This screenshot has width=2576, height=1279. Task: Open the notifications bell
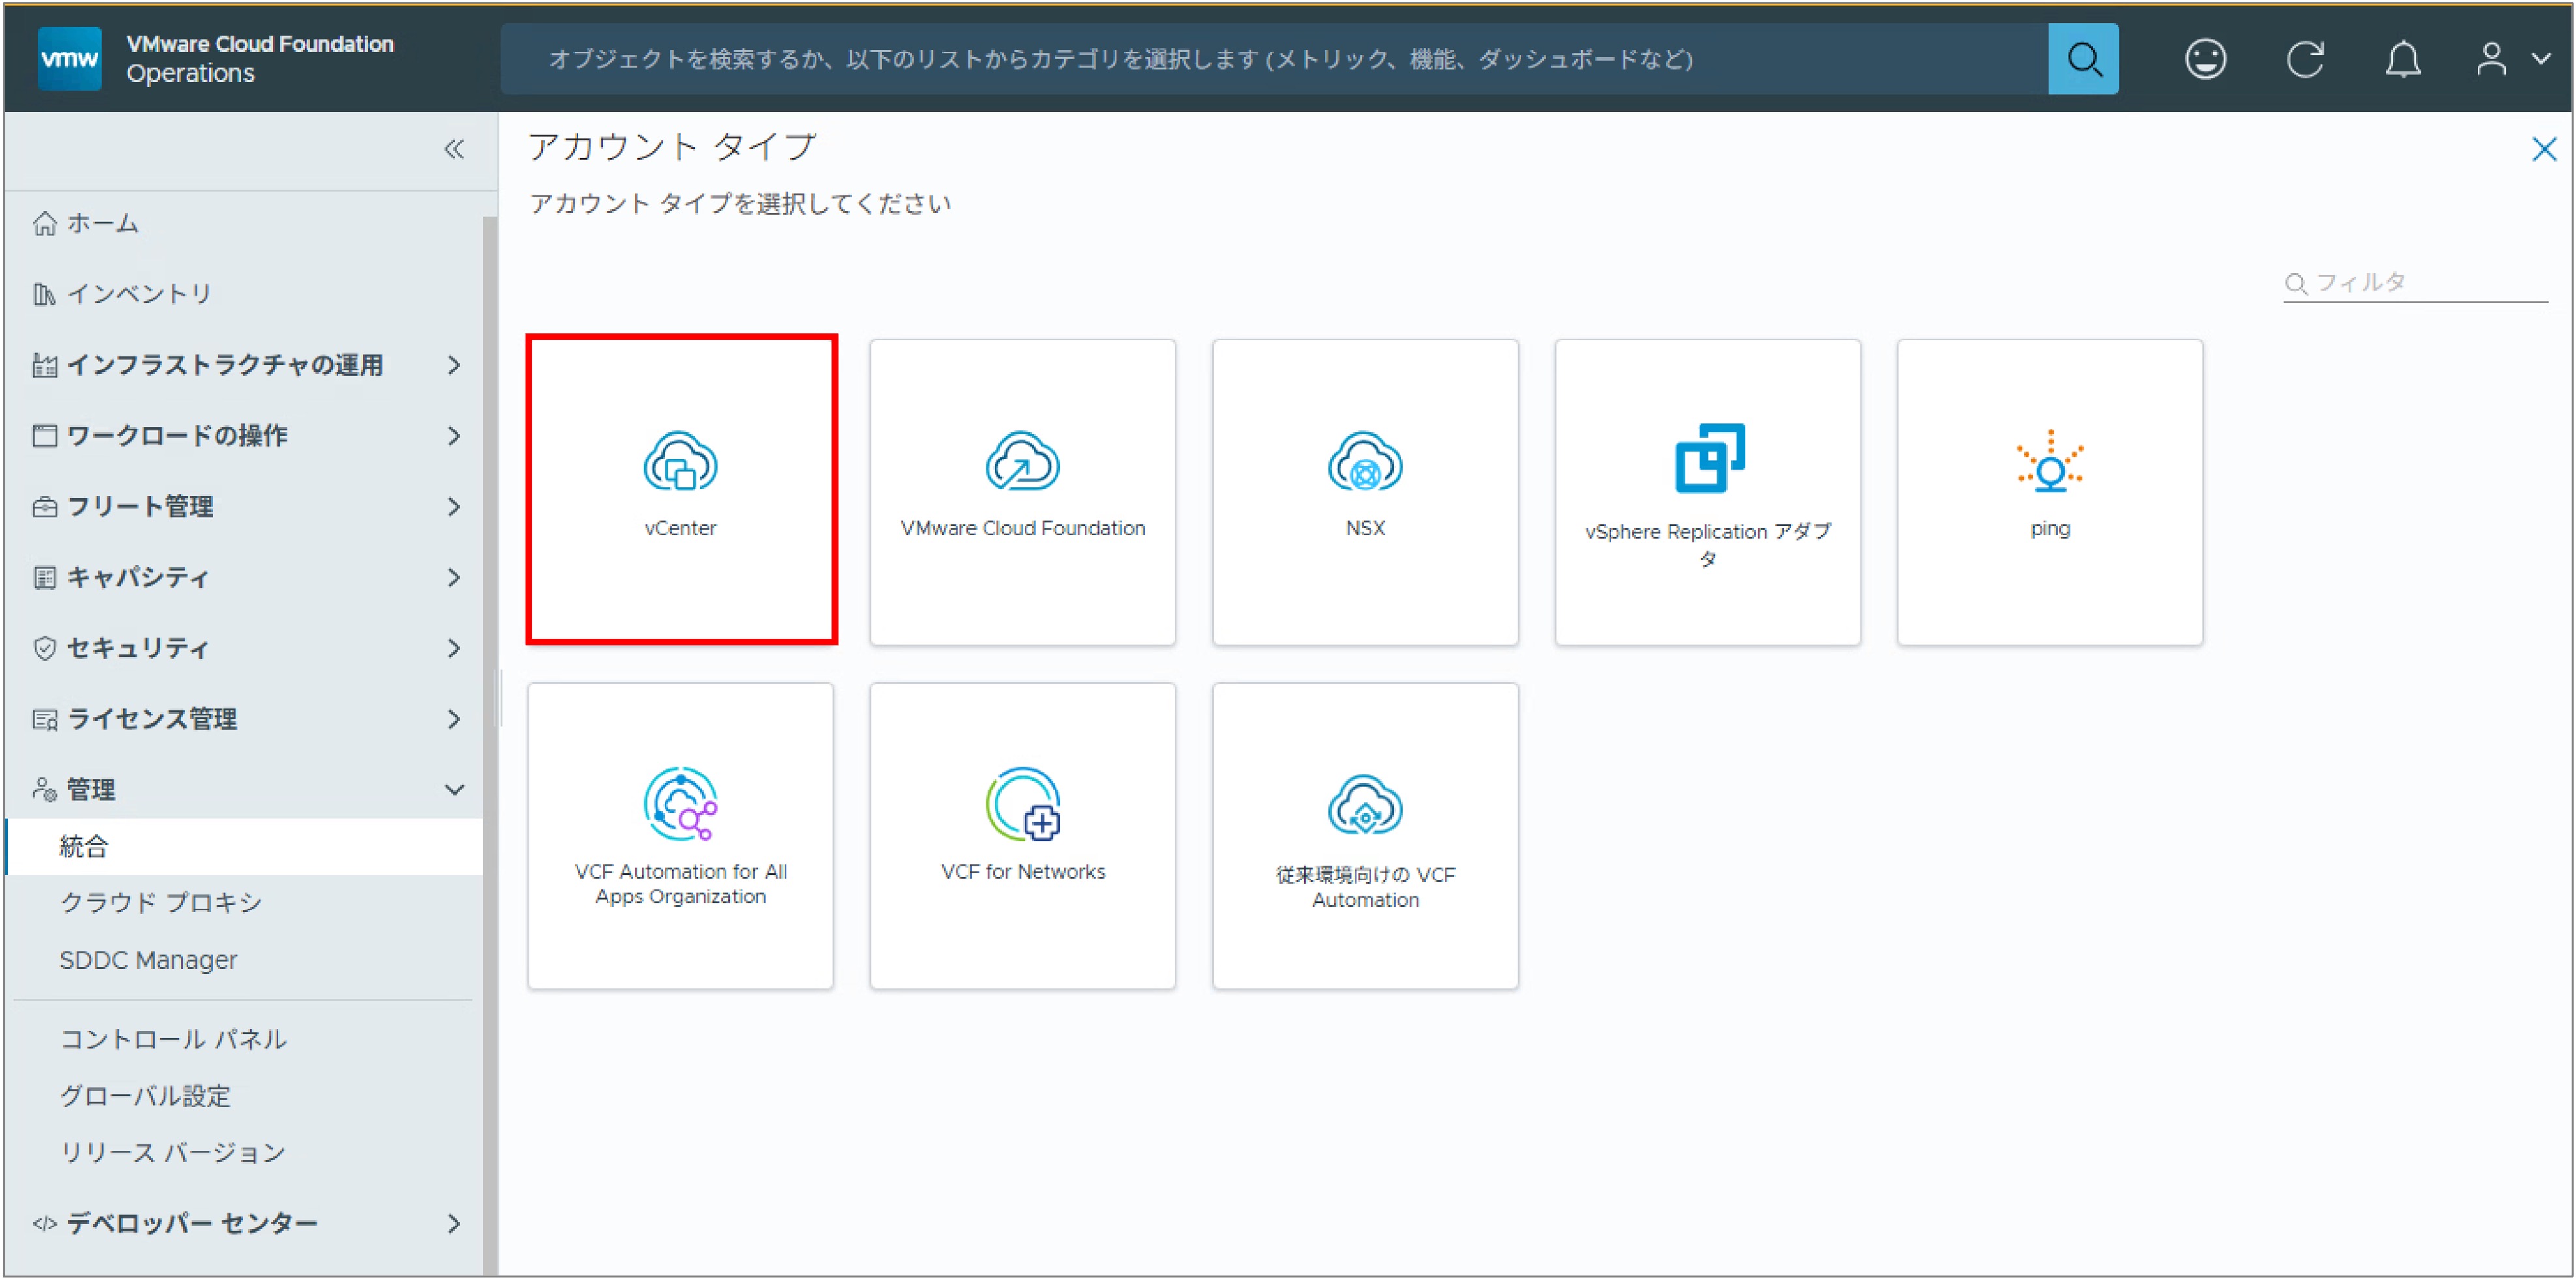coord(2402,59)
